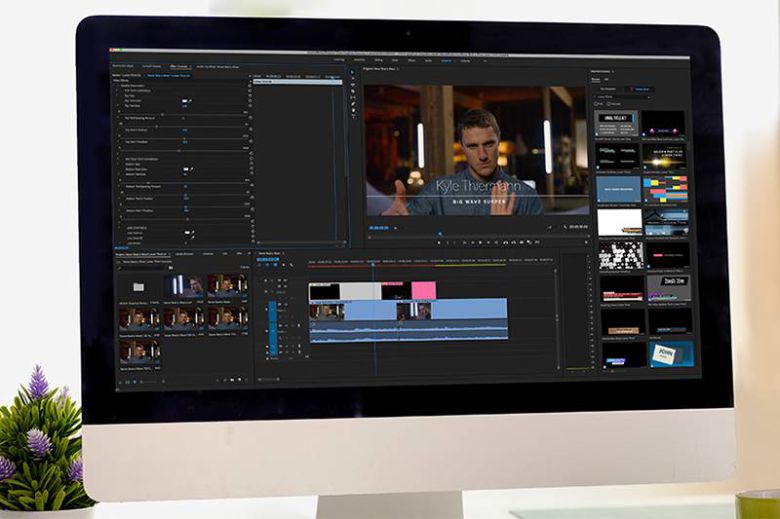Click the Bottom Text Color eyedropper icon
780x519 pixels.
[191, 170]
